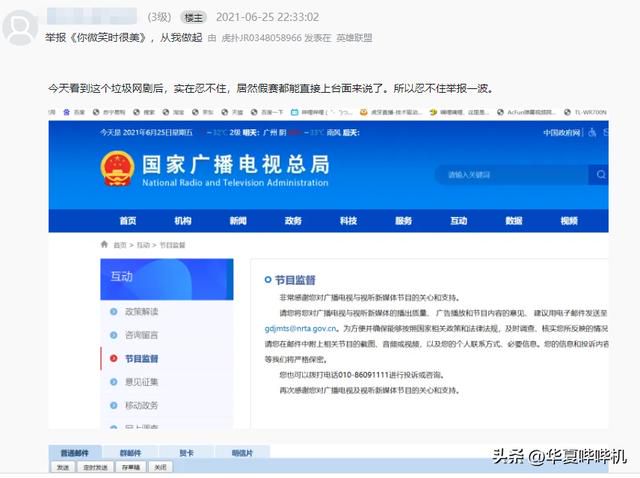Open the 中国政府网 link
The width and height of the screenshot is (640, 478).
click(x=562, y=133)
